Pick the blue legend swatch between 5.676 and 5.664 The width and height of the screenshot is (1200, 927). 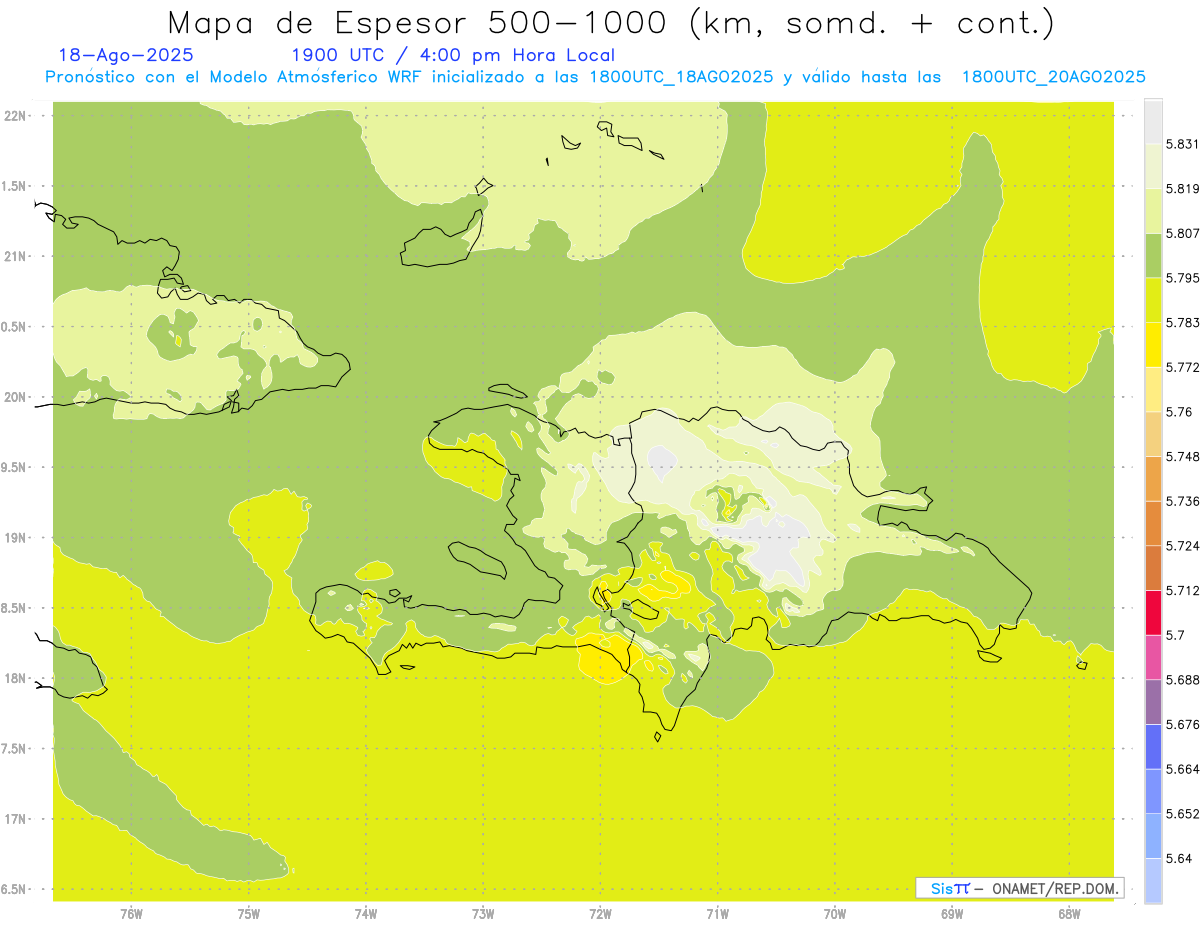tap(1153, 746)
